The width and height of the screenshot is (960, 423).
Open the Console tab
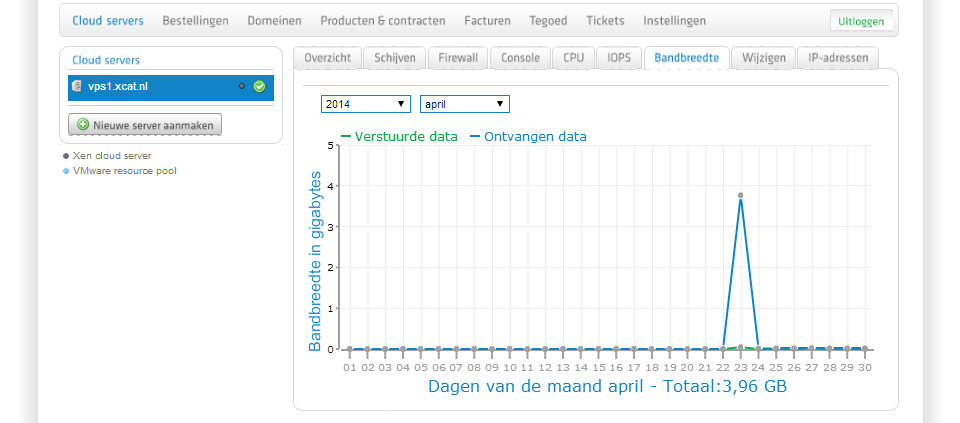click(x=520, y=58)
